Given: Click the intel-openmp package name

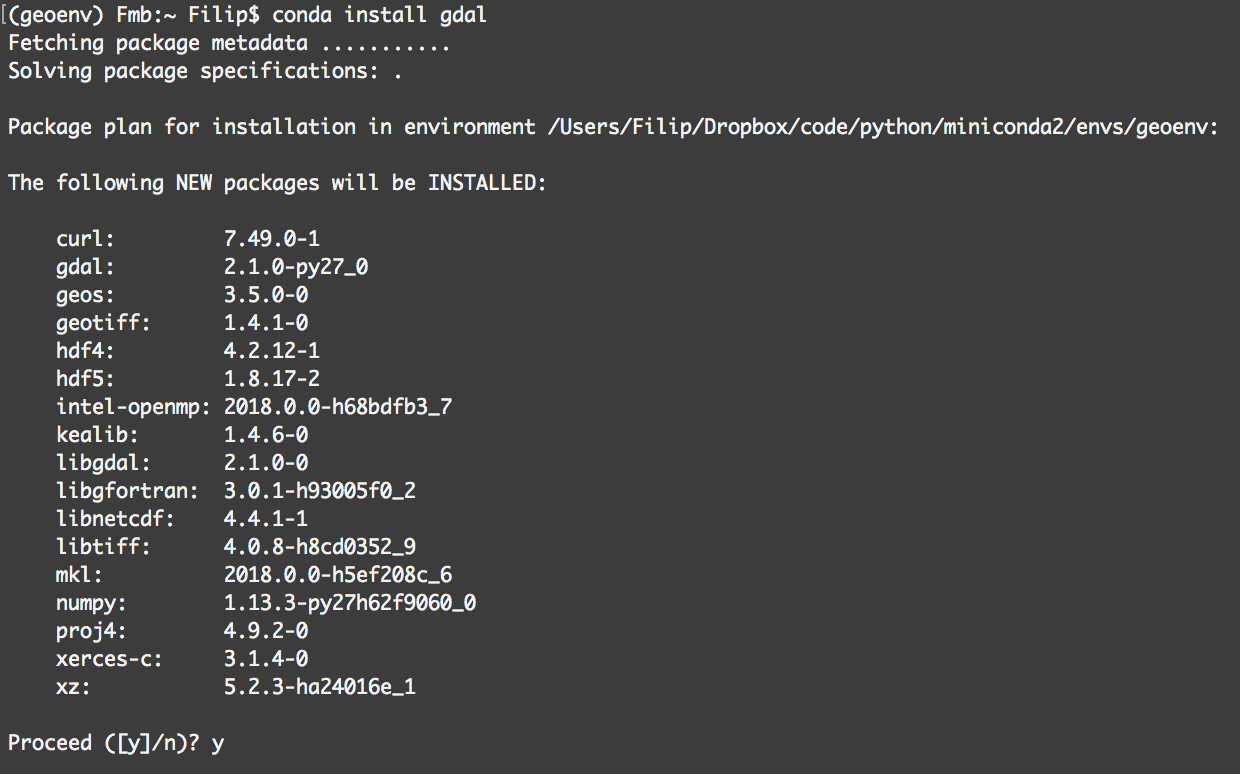Looking at the screenshot, I should coord(134,407).
